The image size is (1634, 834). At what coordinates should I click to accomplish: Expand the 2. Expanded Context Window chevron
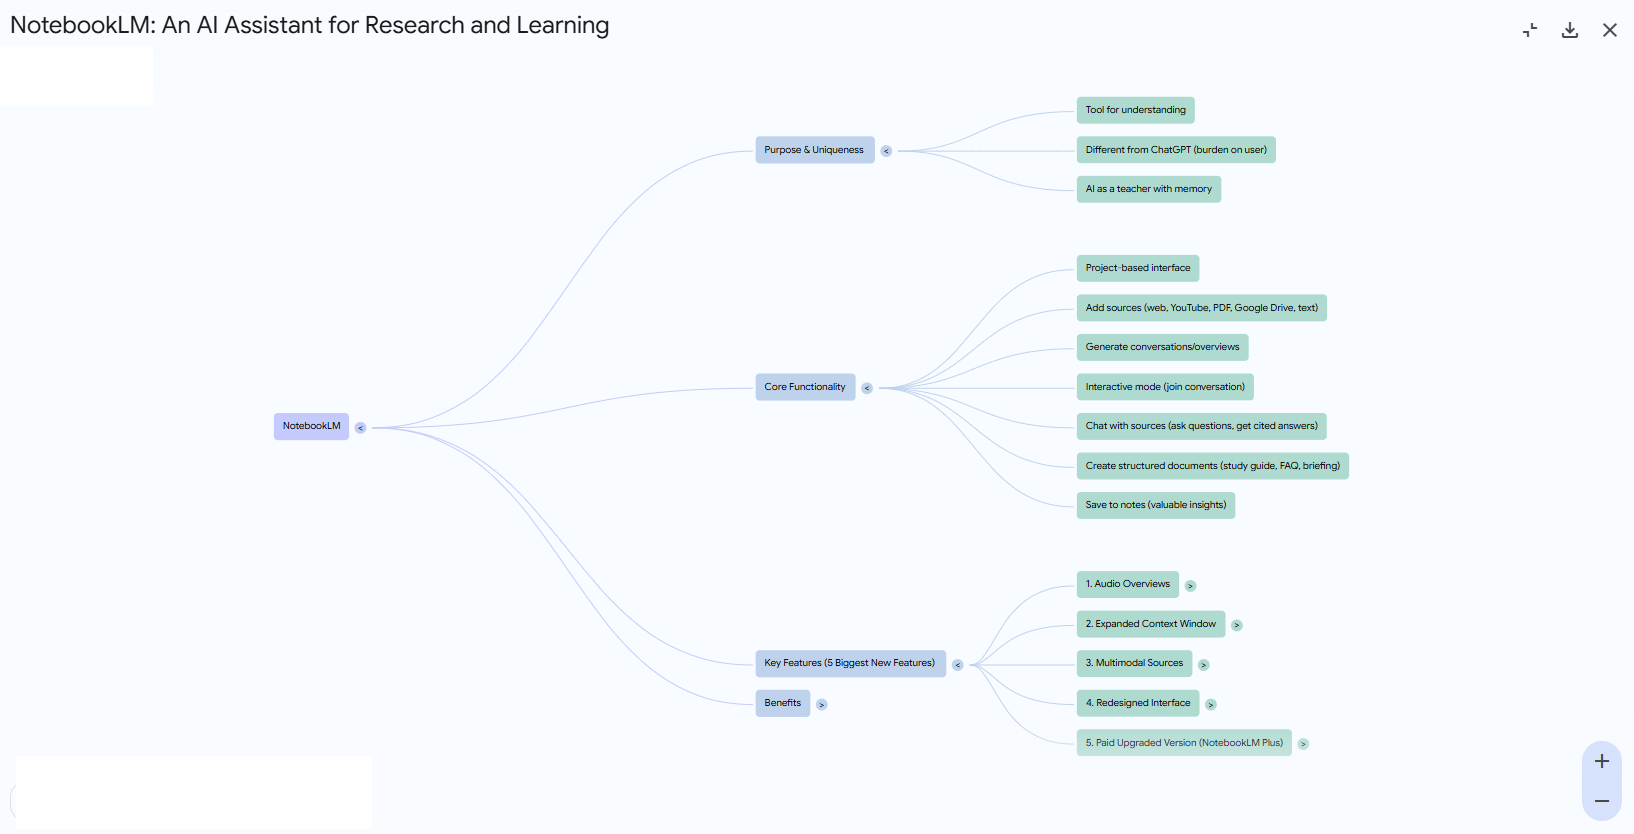tap(1237, 625)
